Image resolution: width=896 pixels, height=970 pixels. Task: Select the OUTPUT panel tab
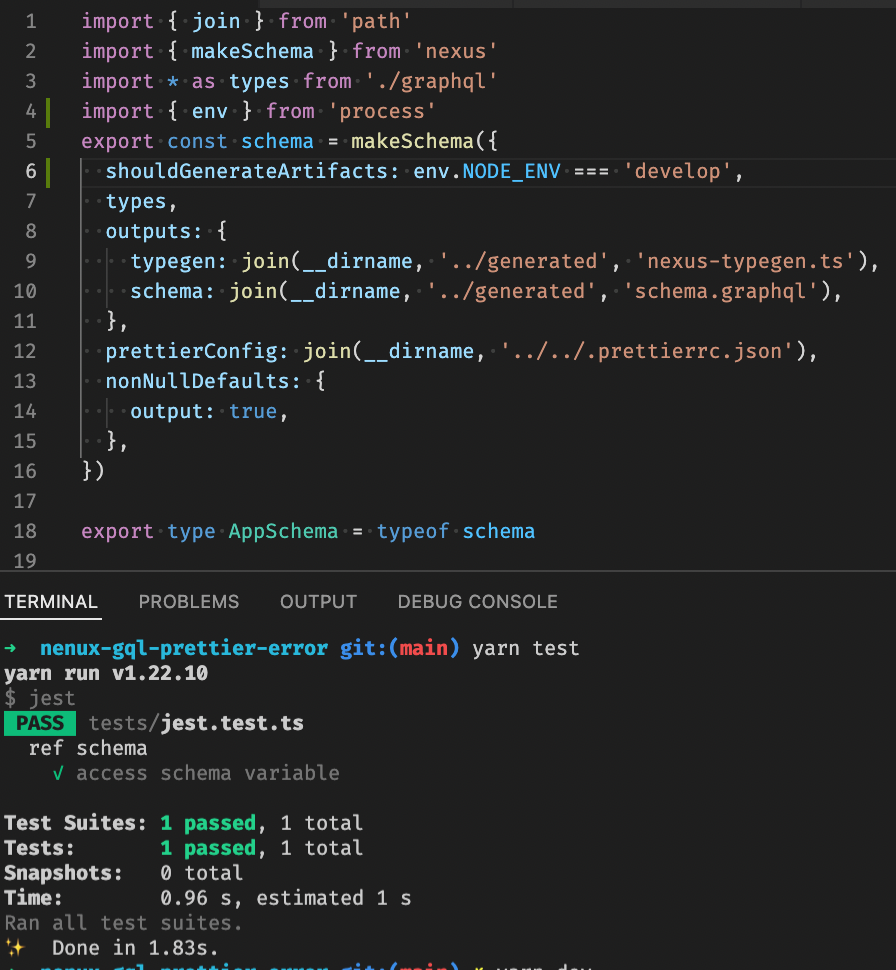(x=318, y=601)
